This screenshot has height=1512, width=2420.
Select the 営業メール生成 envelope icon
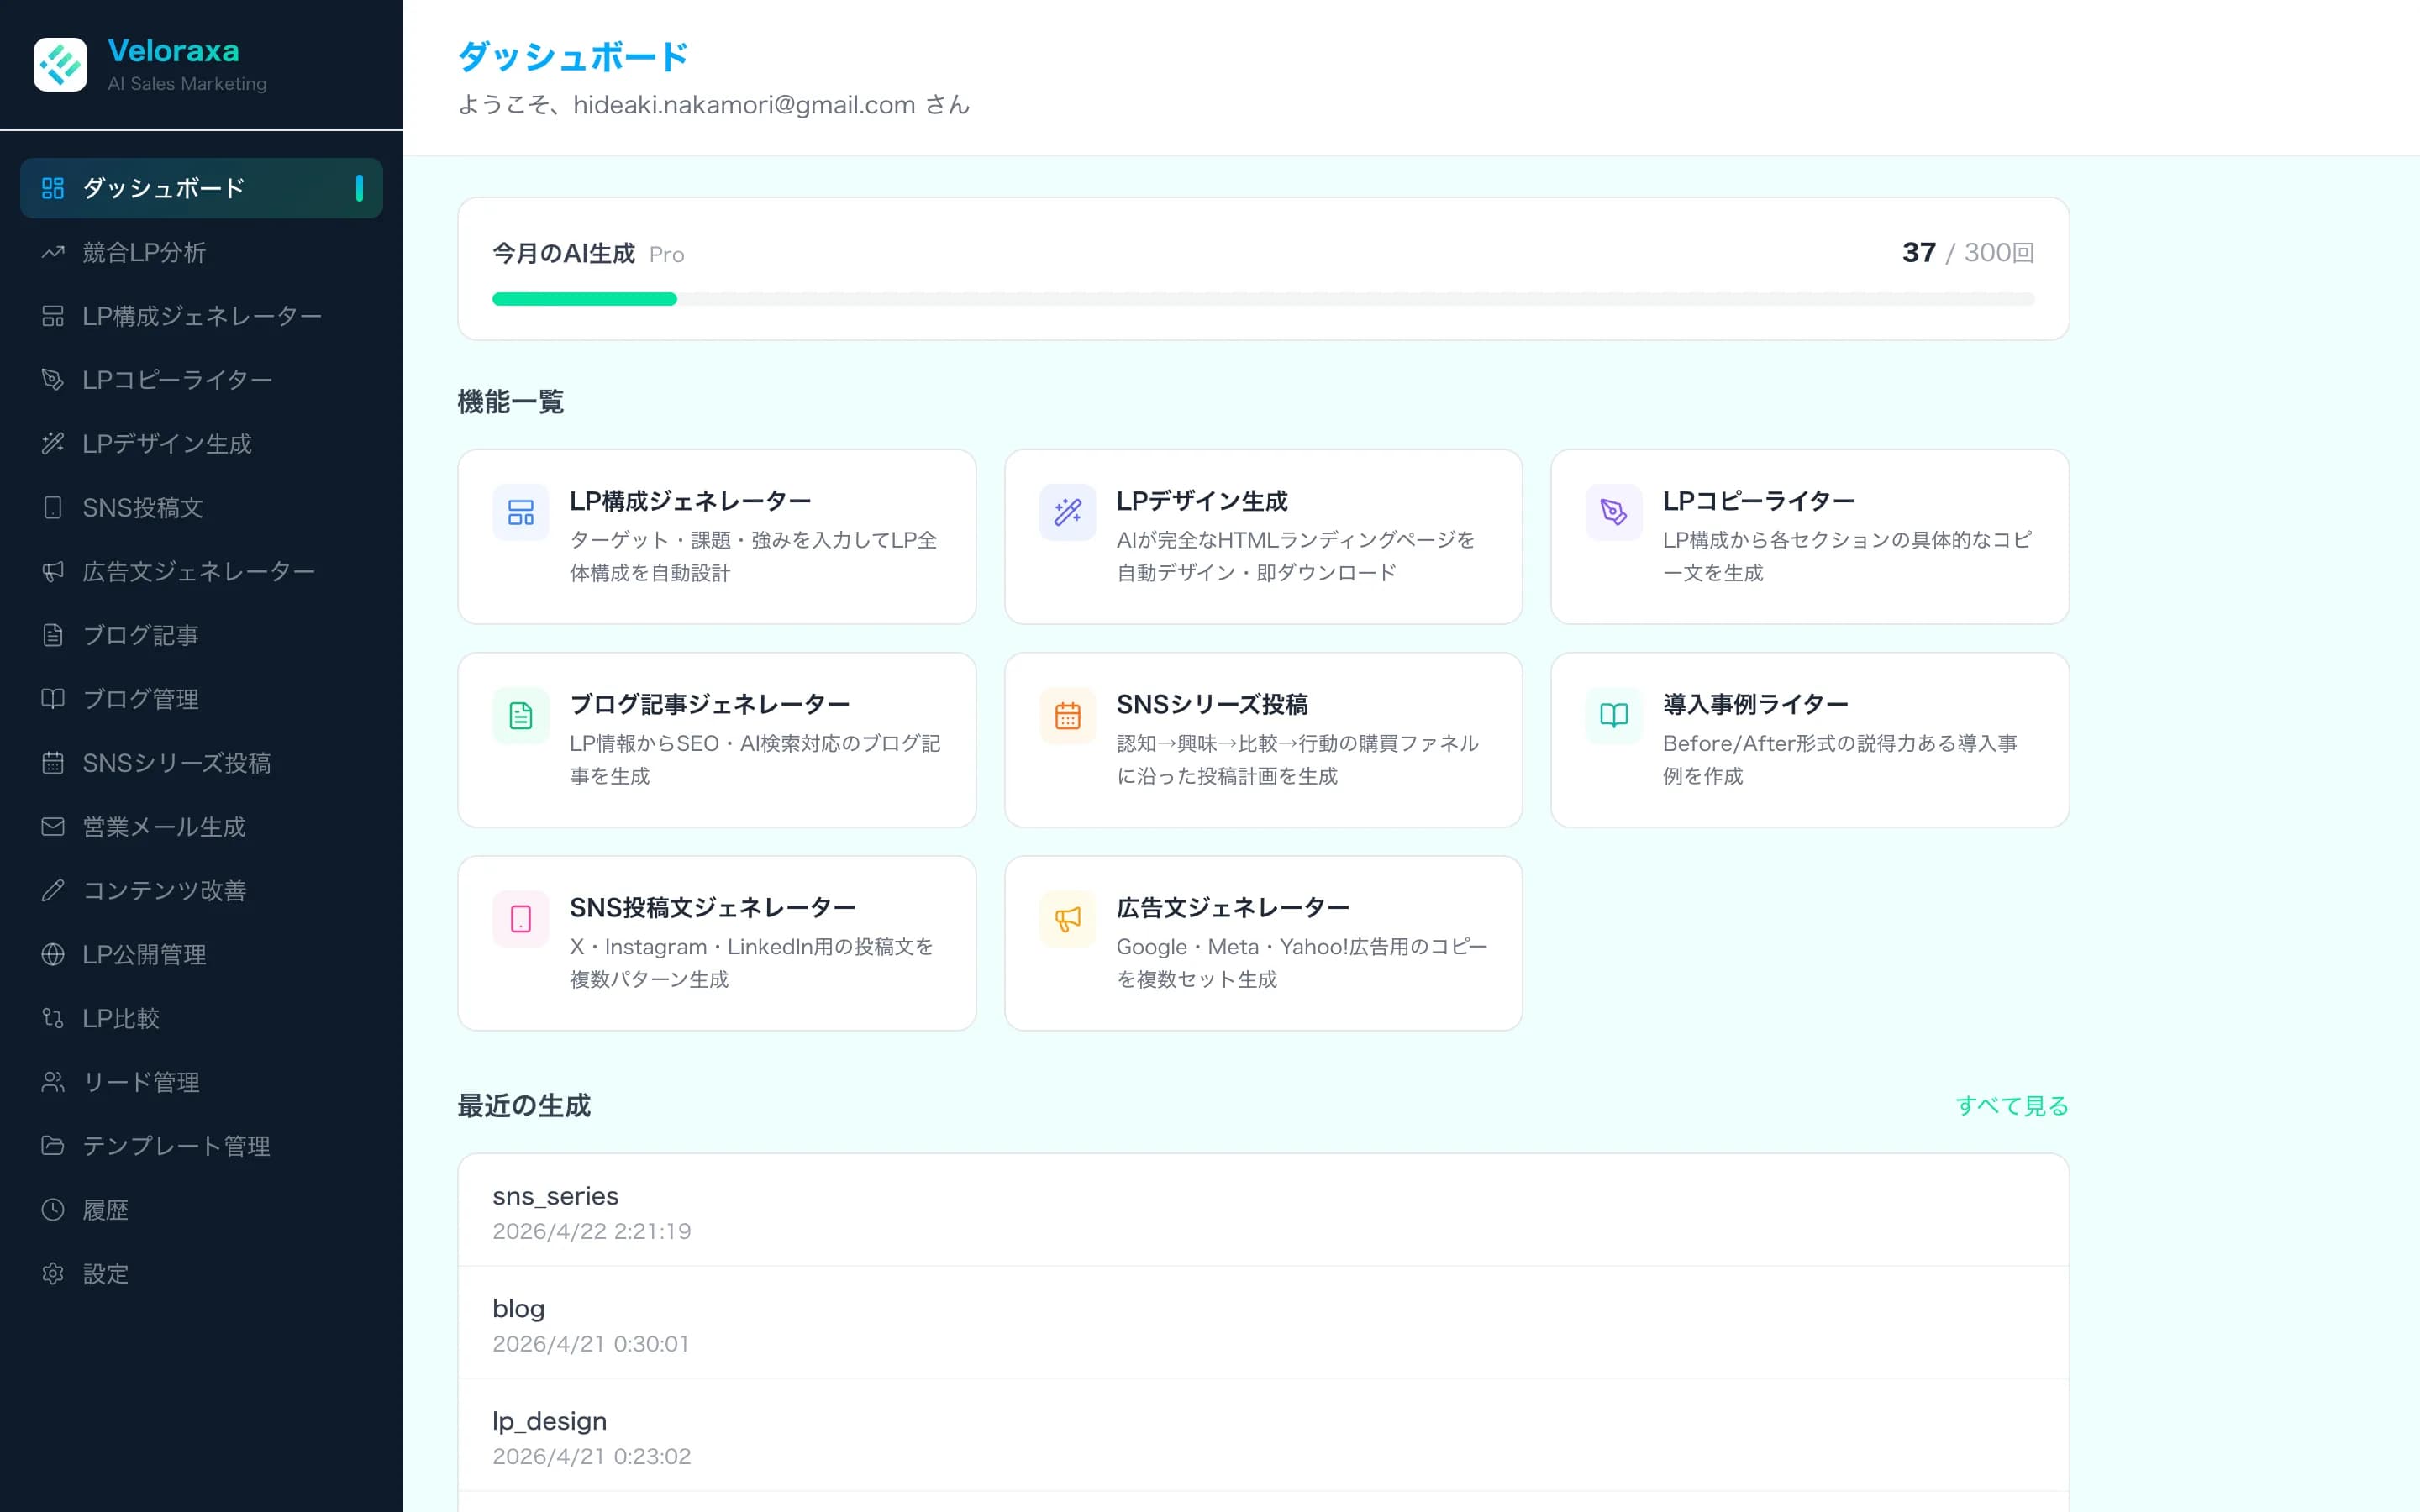(53, 827)
